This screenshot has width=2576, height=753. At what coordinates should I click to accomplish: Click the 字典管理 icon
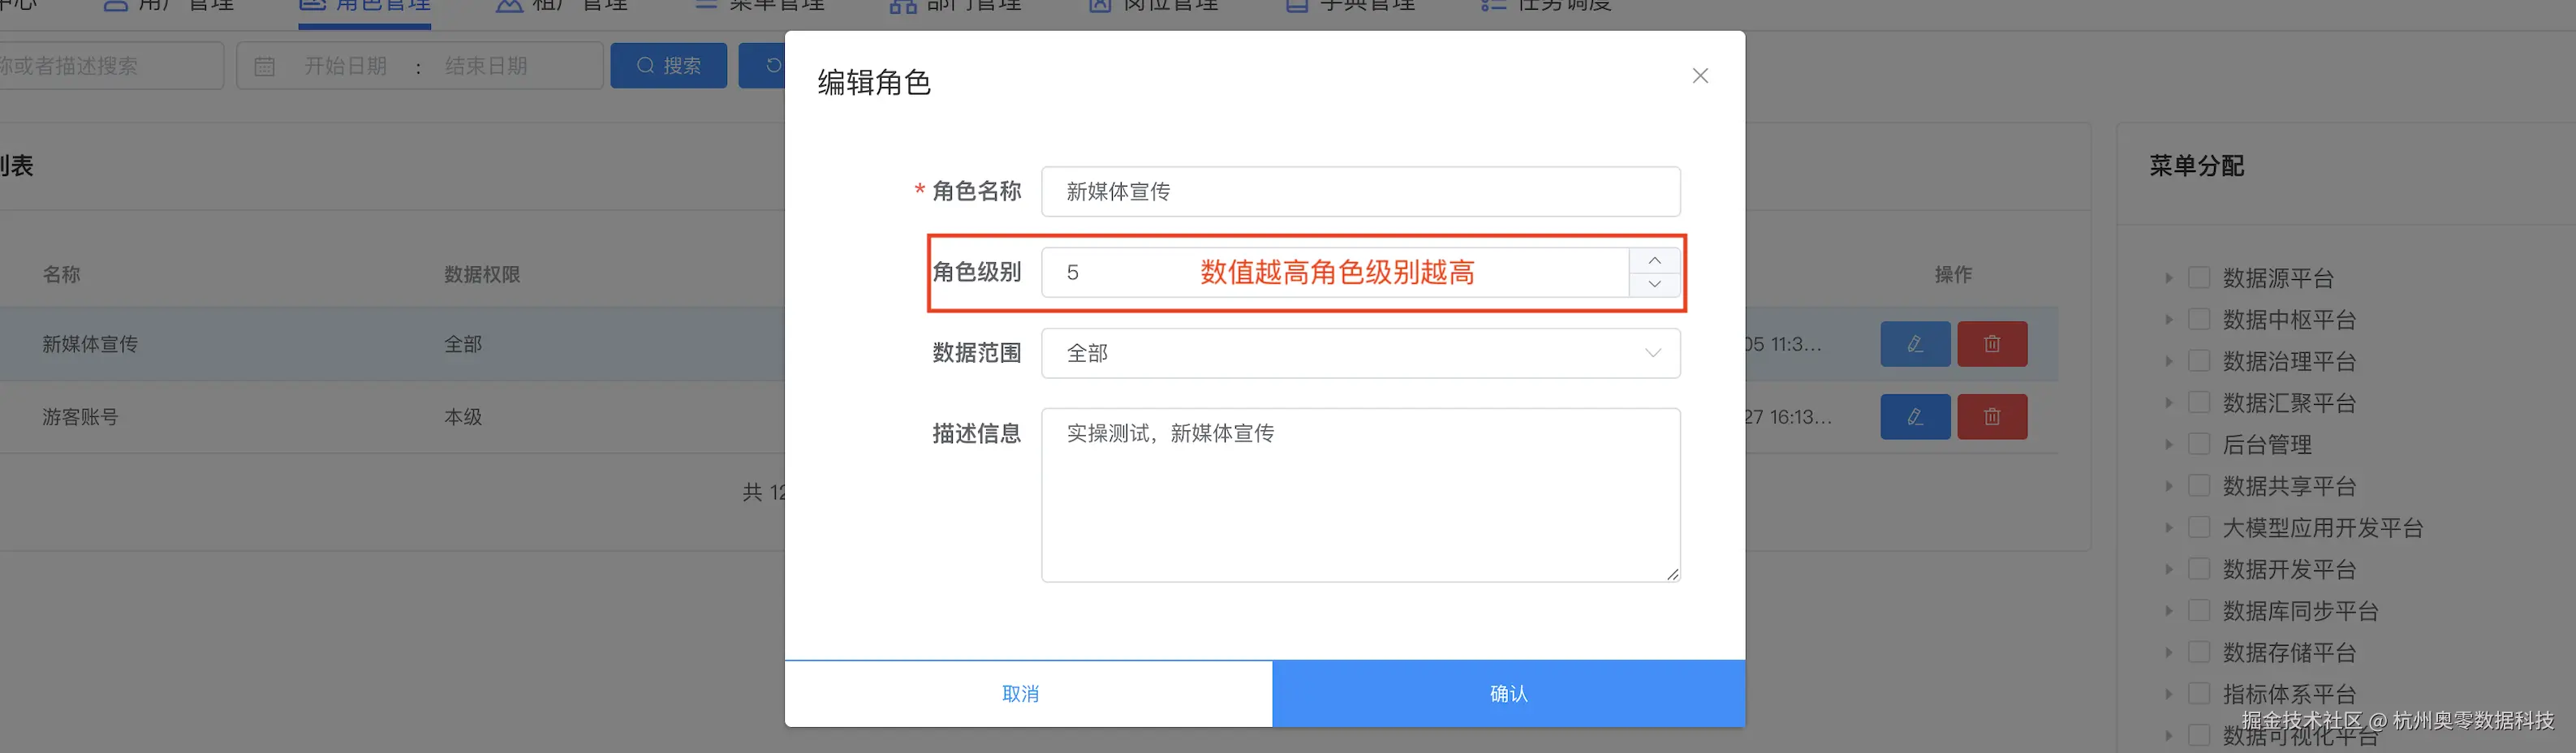(x=1296, y=5)
